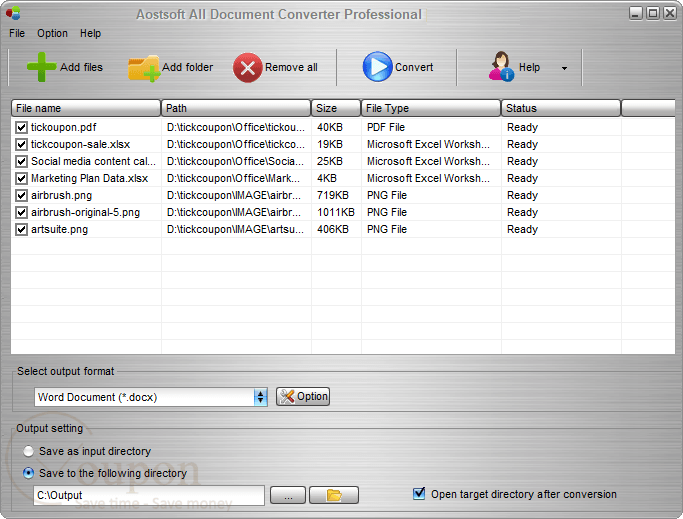Open the Help menu
Screen dimensions: 683x519
click(x=90, y=33)
